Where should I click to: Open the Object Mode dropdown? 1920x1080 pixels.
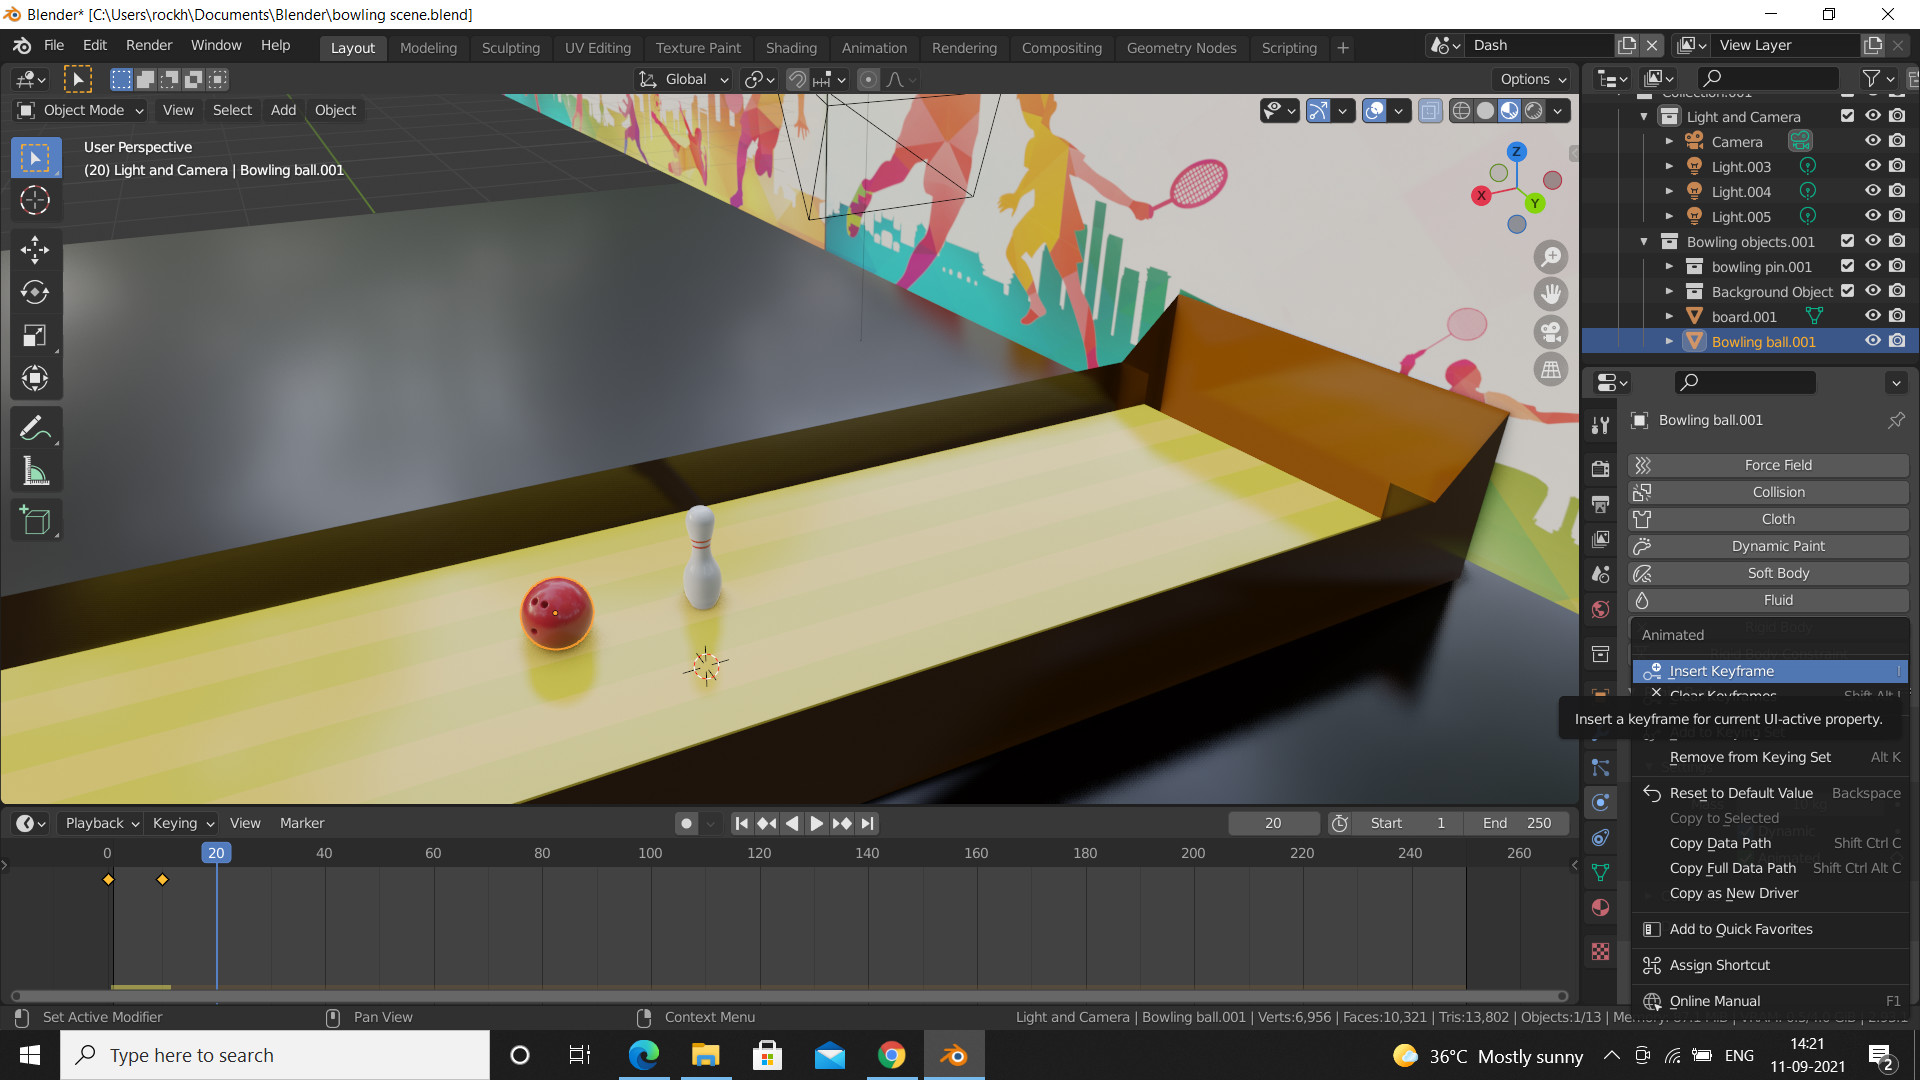click(78, 110)
